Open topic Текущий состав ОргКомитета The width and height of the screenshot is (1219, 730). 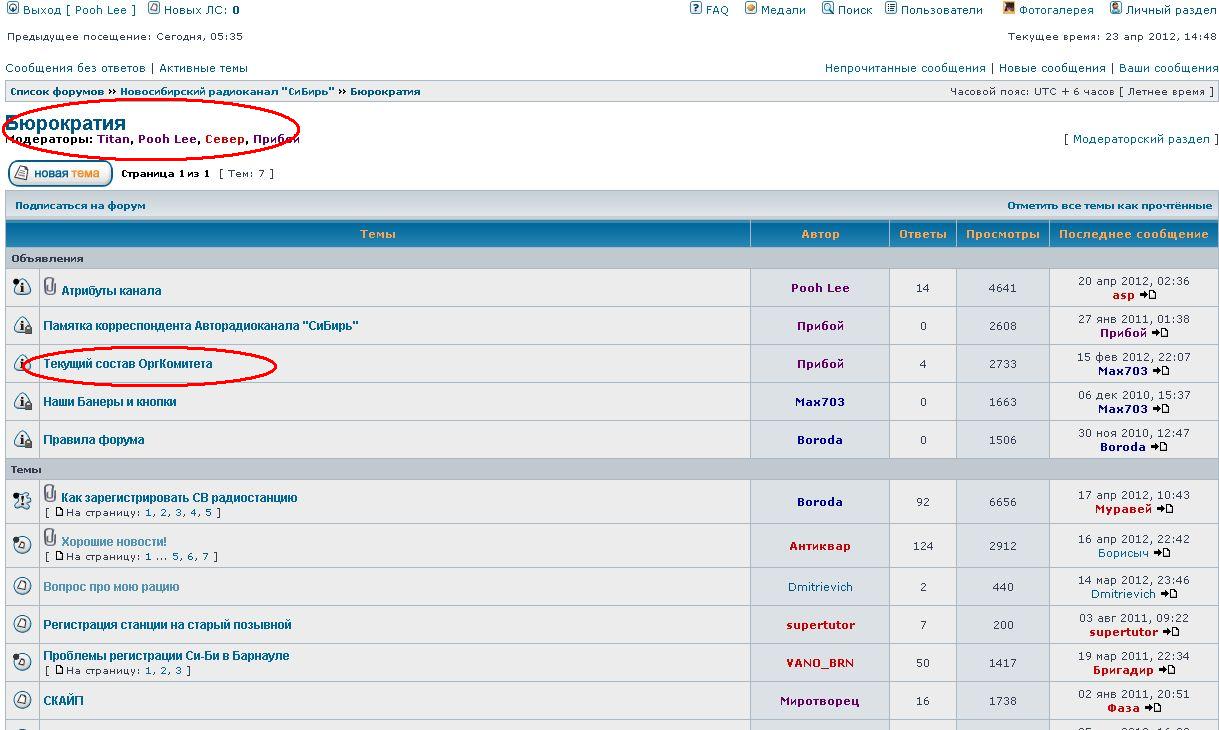point(127,364)
